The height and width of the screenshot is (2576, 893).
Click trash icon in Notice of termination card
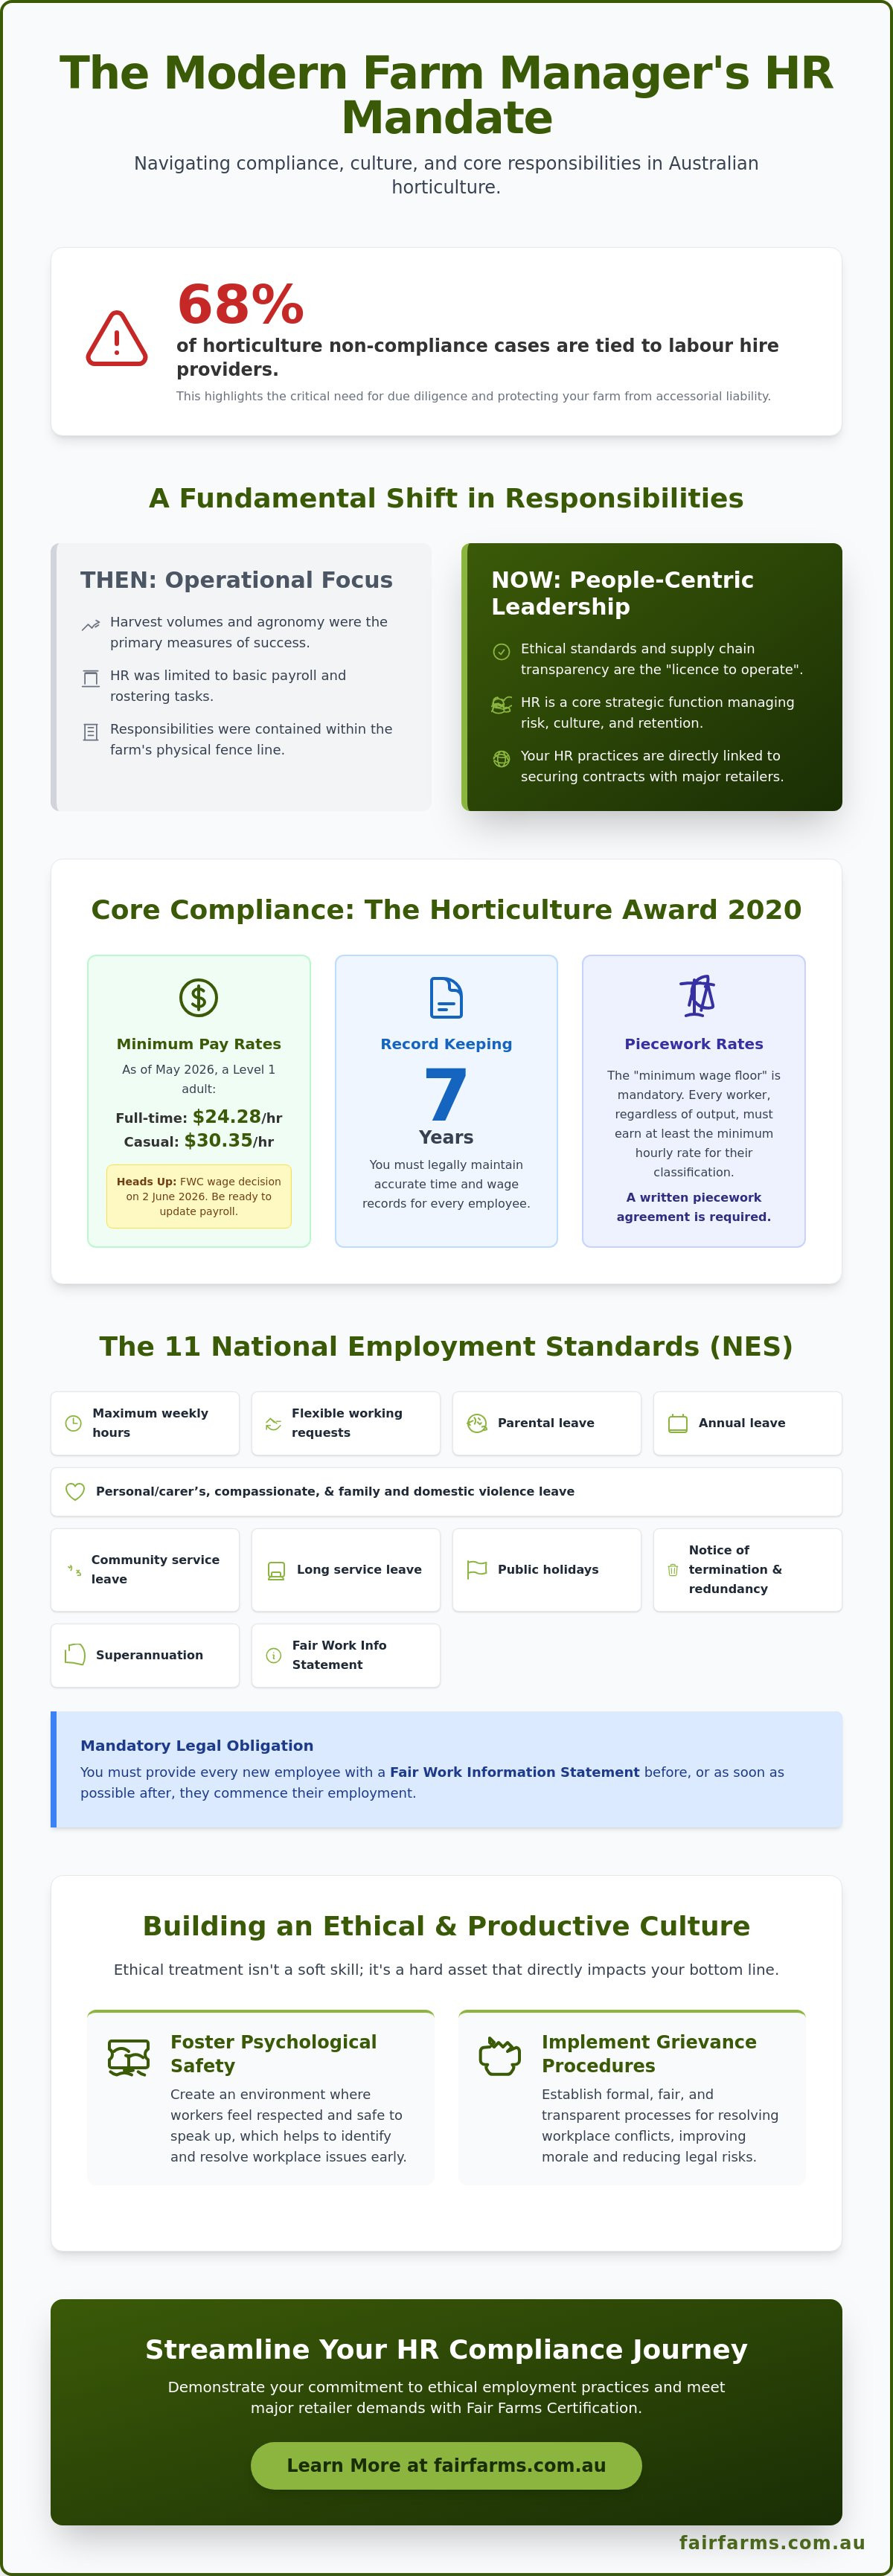pos(673,1570)
